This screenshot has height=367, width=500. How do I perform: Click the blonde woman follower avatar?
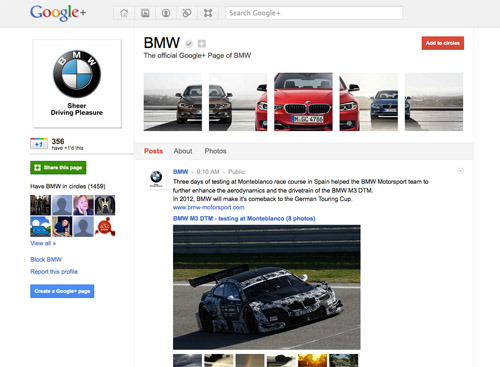pyautogui.click(x=83, y=205)
